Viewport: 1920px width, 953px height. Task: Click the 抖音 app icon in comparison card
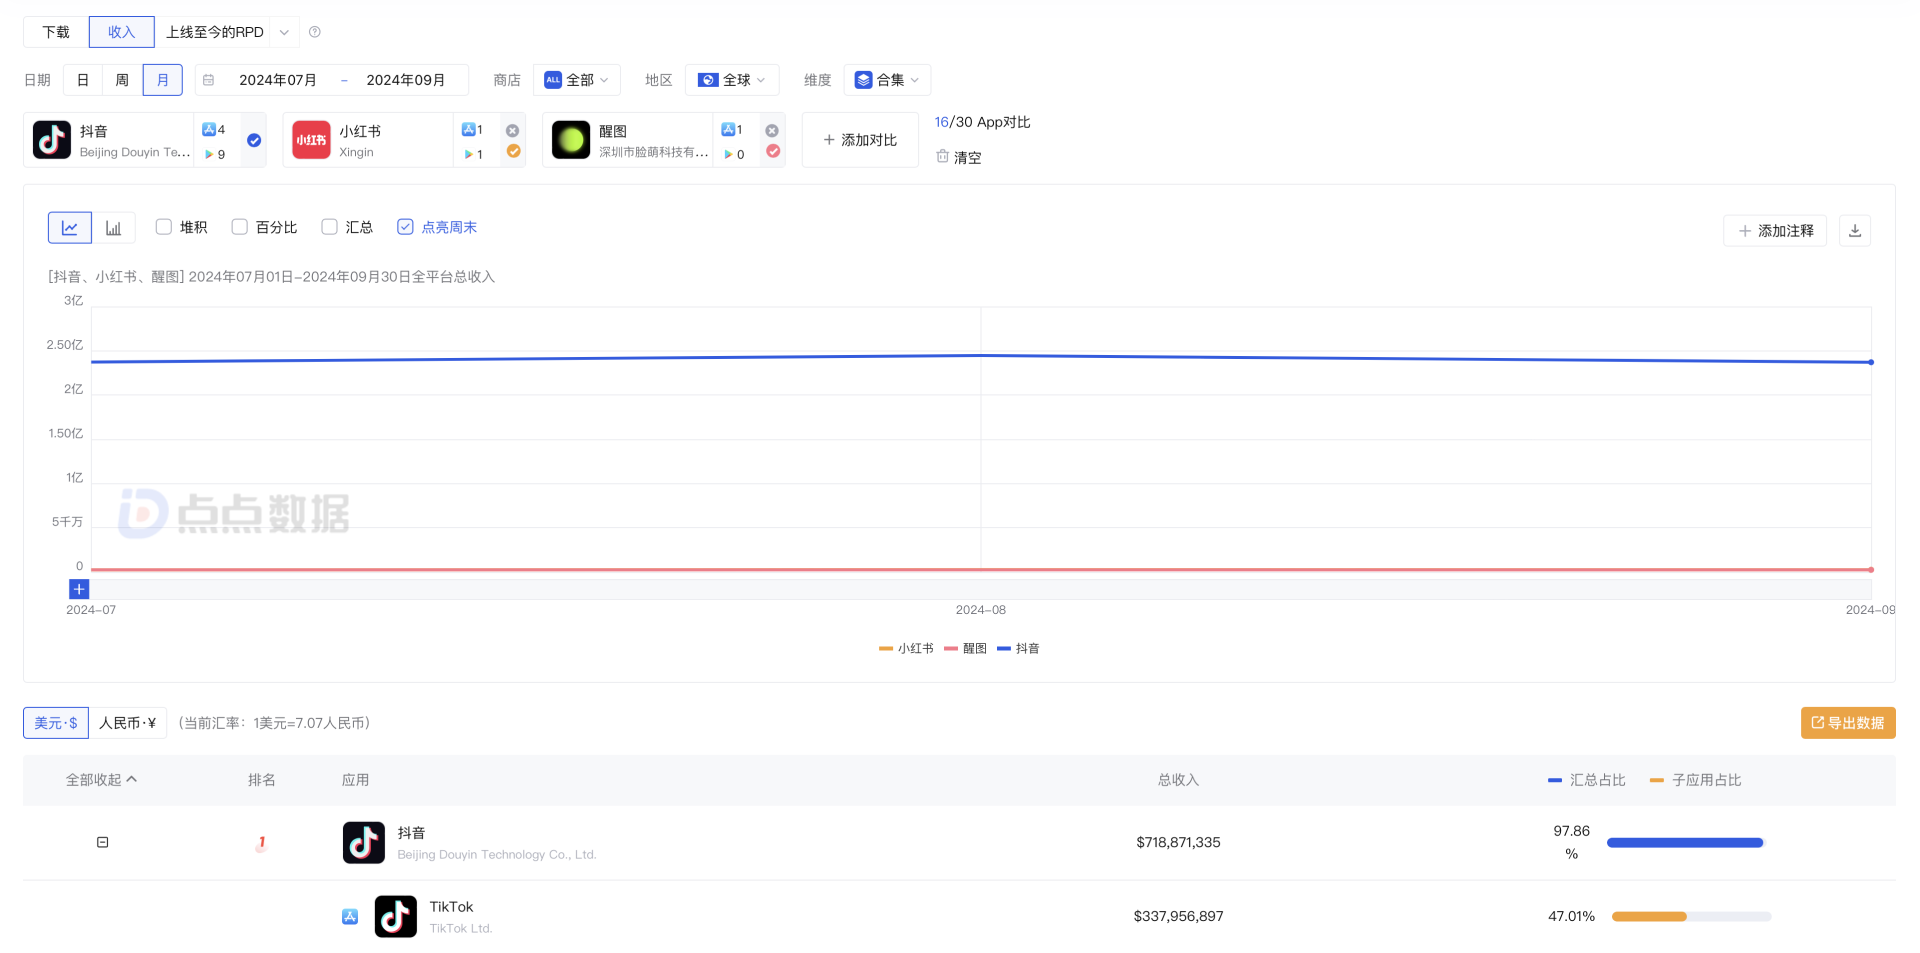click(52, 140)
